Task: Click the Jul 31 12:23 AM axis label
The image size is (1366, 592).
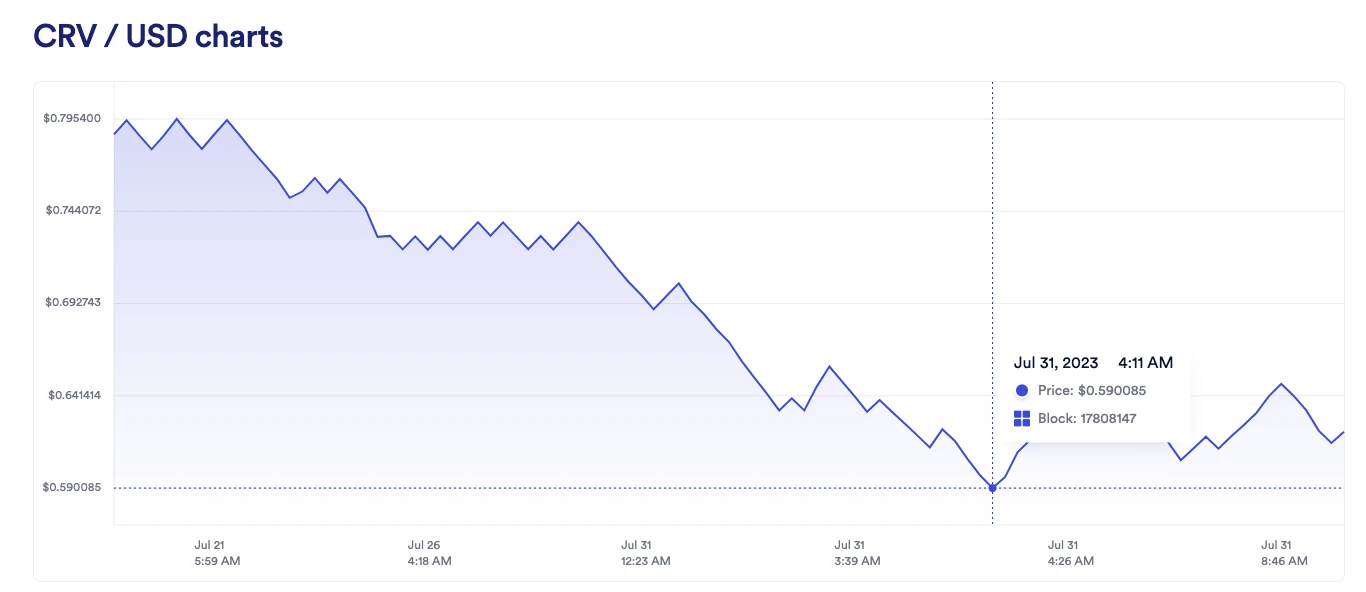Action: coord(644,553)
